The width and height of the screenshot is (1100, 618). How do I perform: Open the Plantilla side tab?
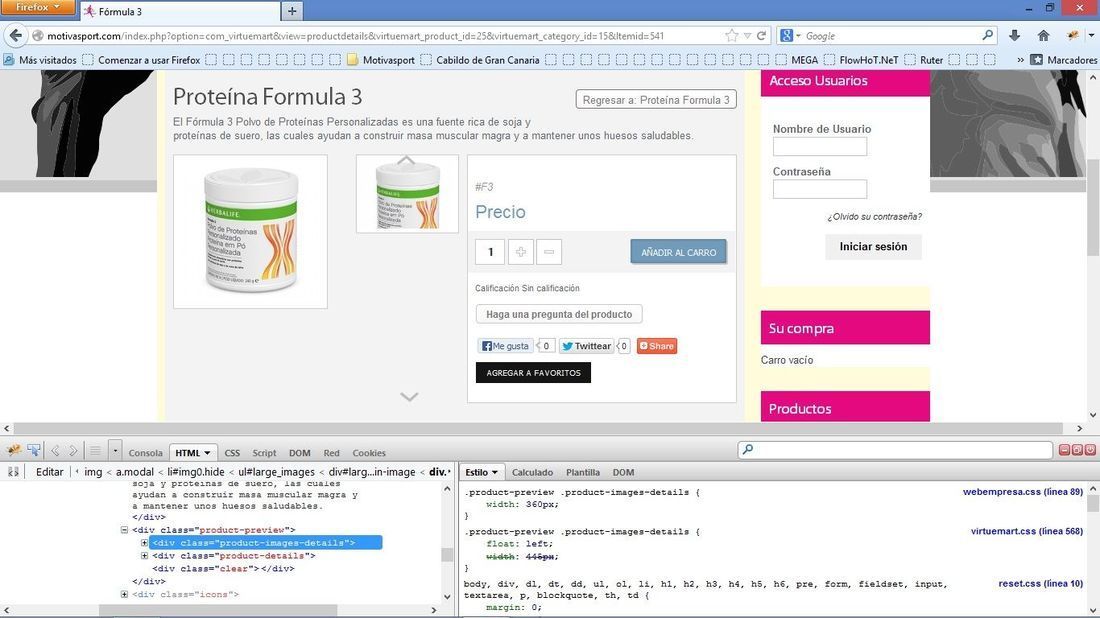pyautogui.click(x=583, y=473)
